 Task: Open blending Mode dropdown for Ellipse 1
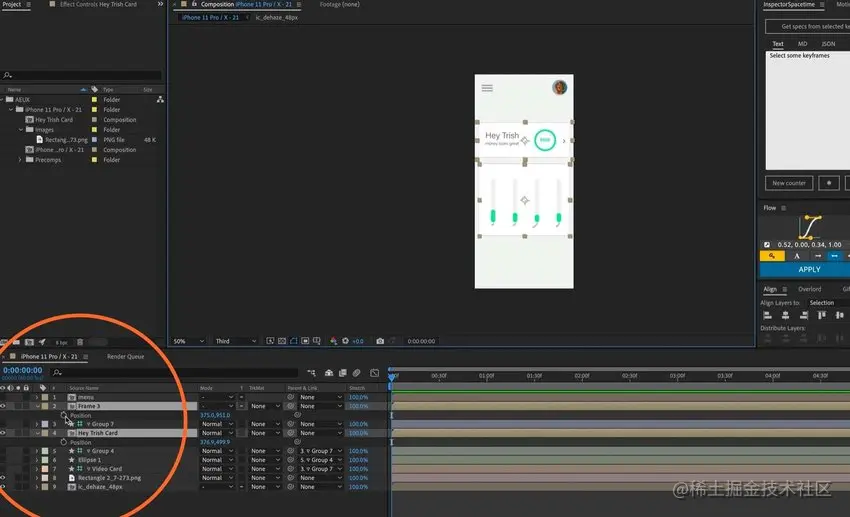tap(217, 460)
